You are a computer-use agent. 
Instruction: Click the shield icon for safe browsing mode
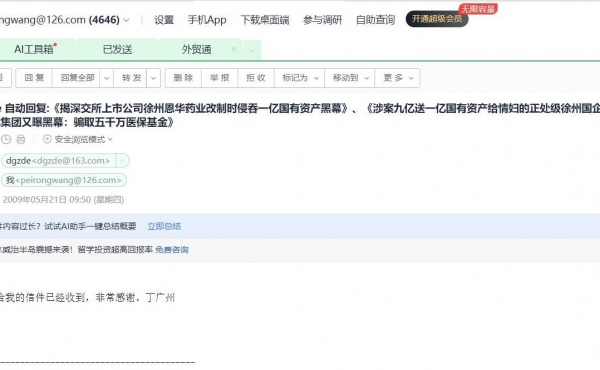tap(47, 139)
